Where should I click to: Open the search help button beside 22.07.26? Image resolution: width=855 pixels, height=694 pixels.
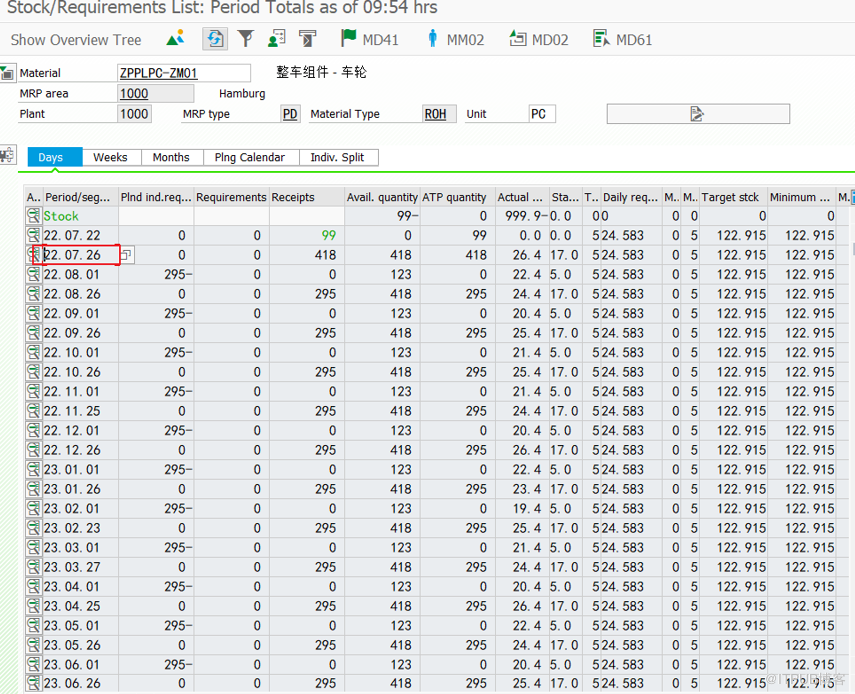pyautogui.click(x=126, y=255)
